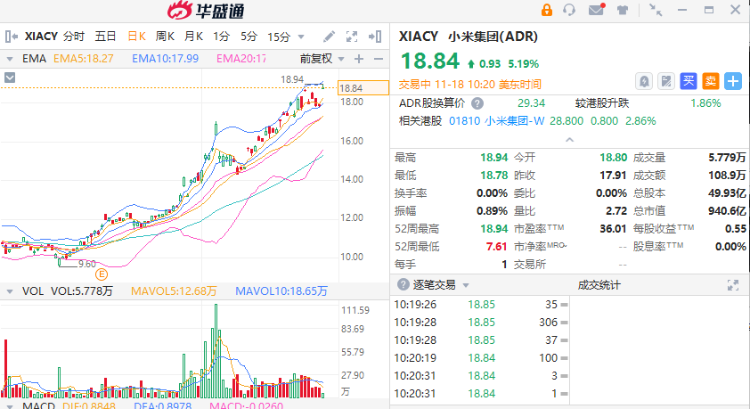Zoom in the chart with plus icon
Viewport: 750px width, 409px height.
point(359,59)
